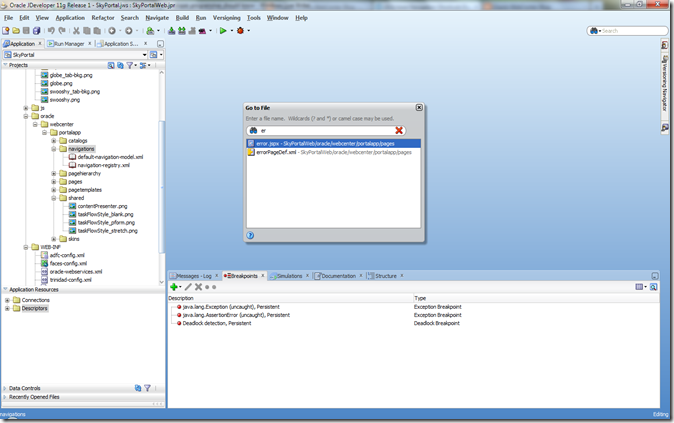Click the Working Sets filter funnel icon
The width and height of the screenshot is (674, 423).
[x=129, y=65]
